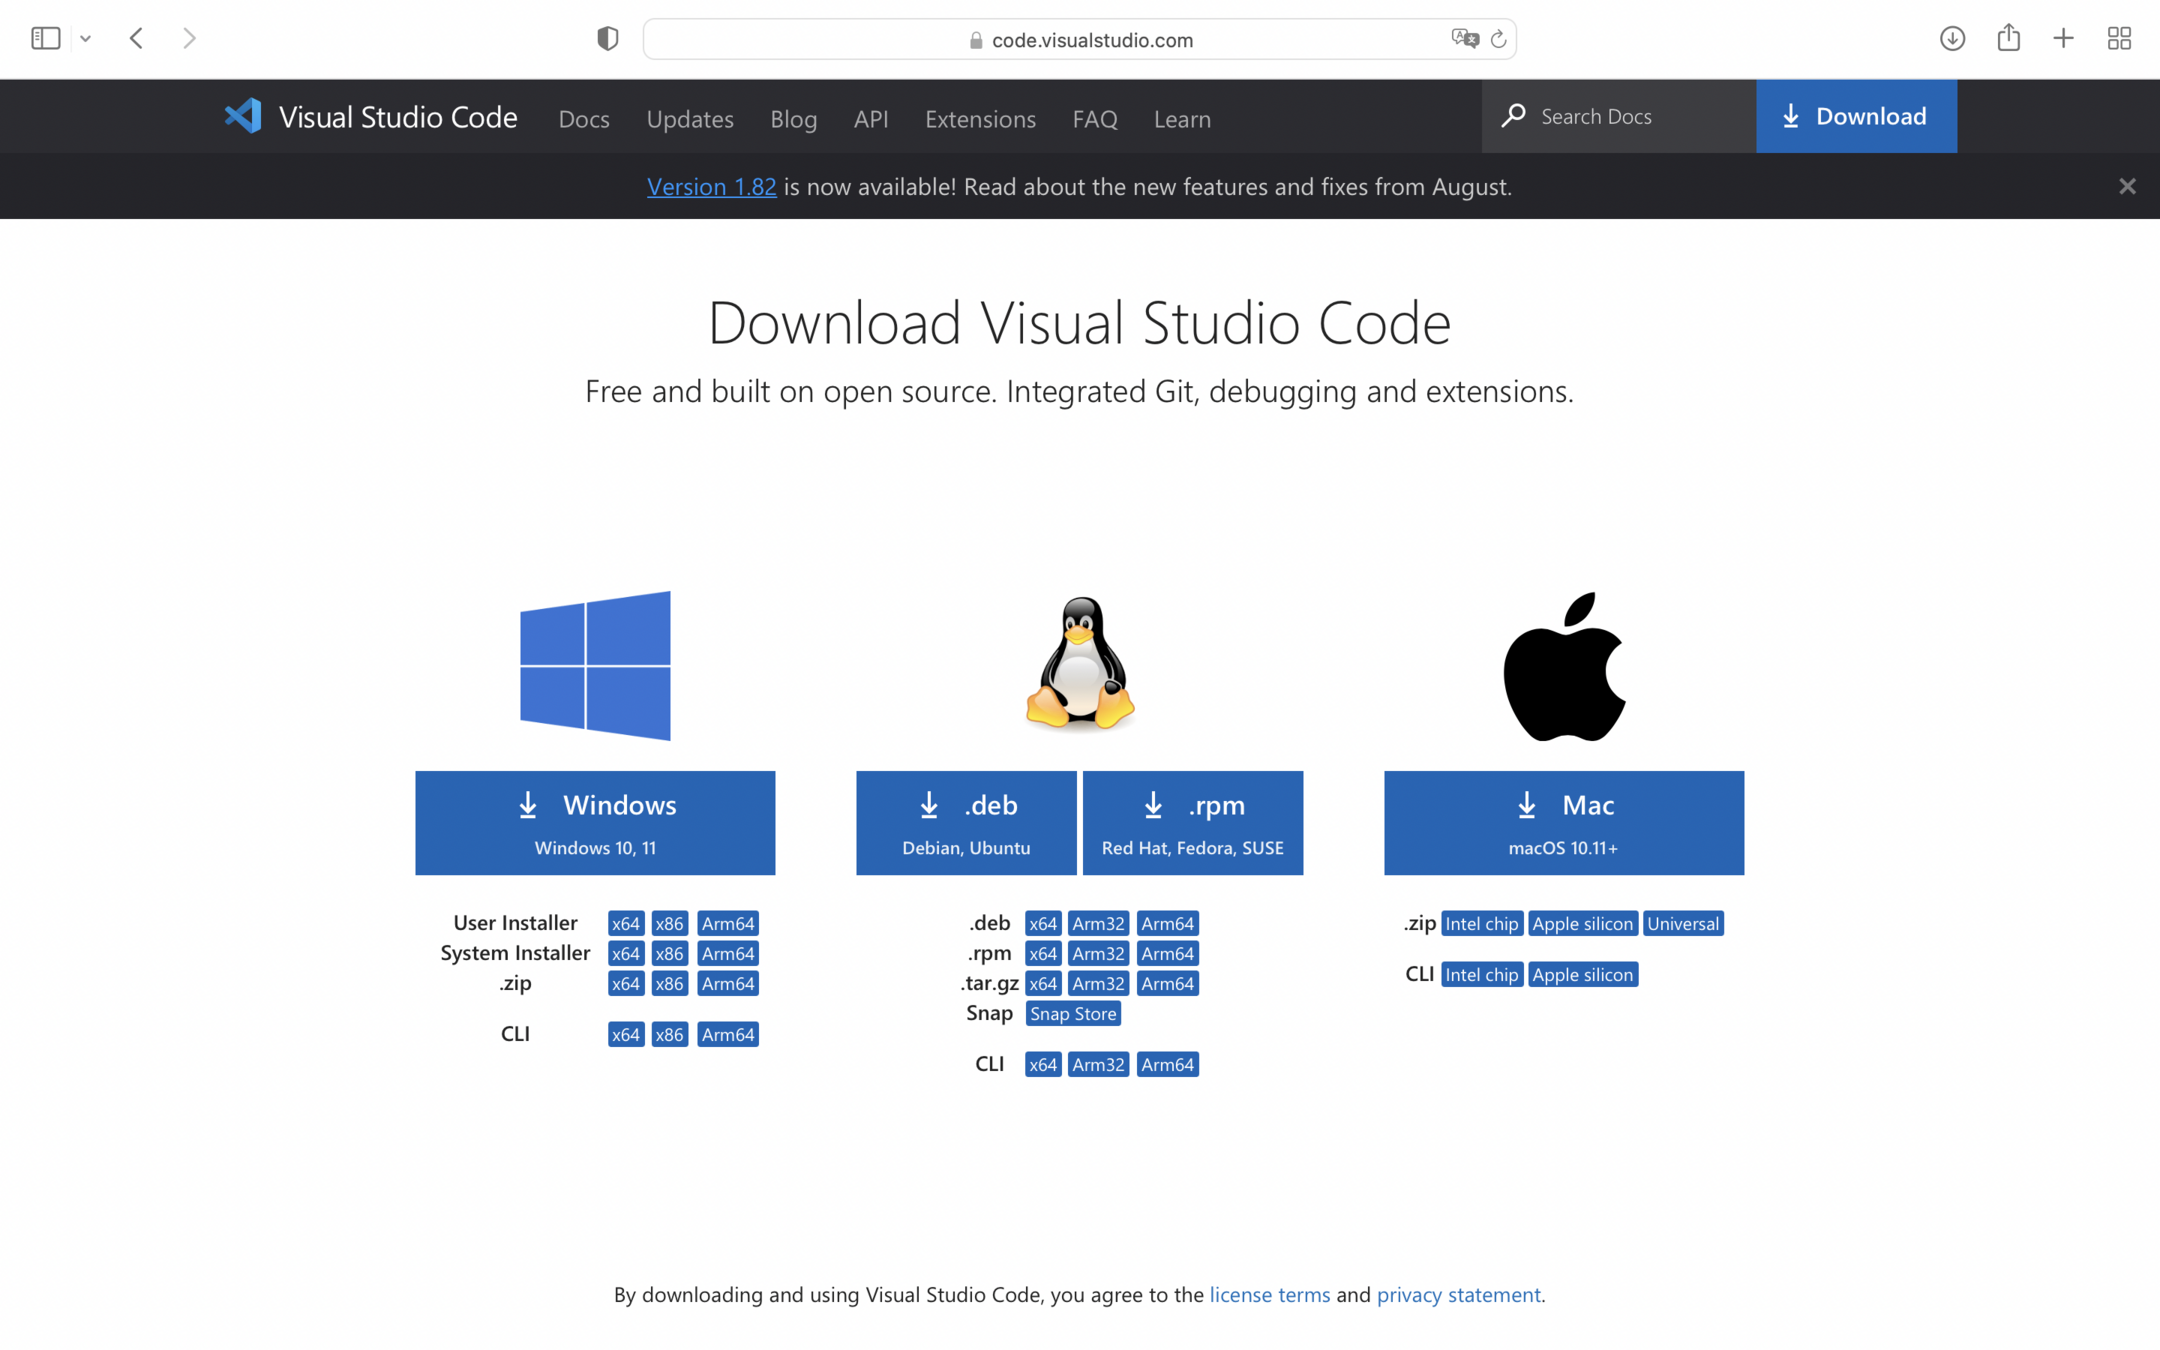
Task: Click the translate icon in address bar
Action: (x=1464, y=38)
